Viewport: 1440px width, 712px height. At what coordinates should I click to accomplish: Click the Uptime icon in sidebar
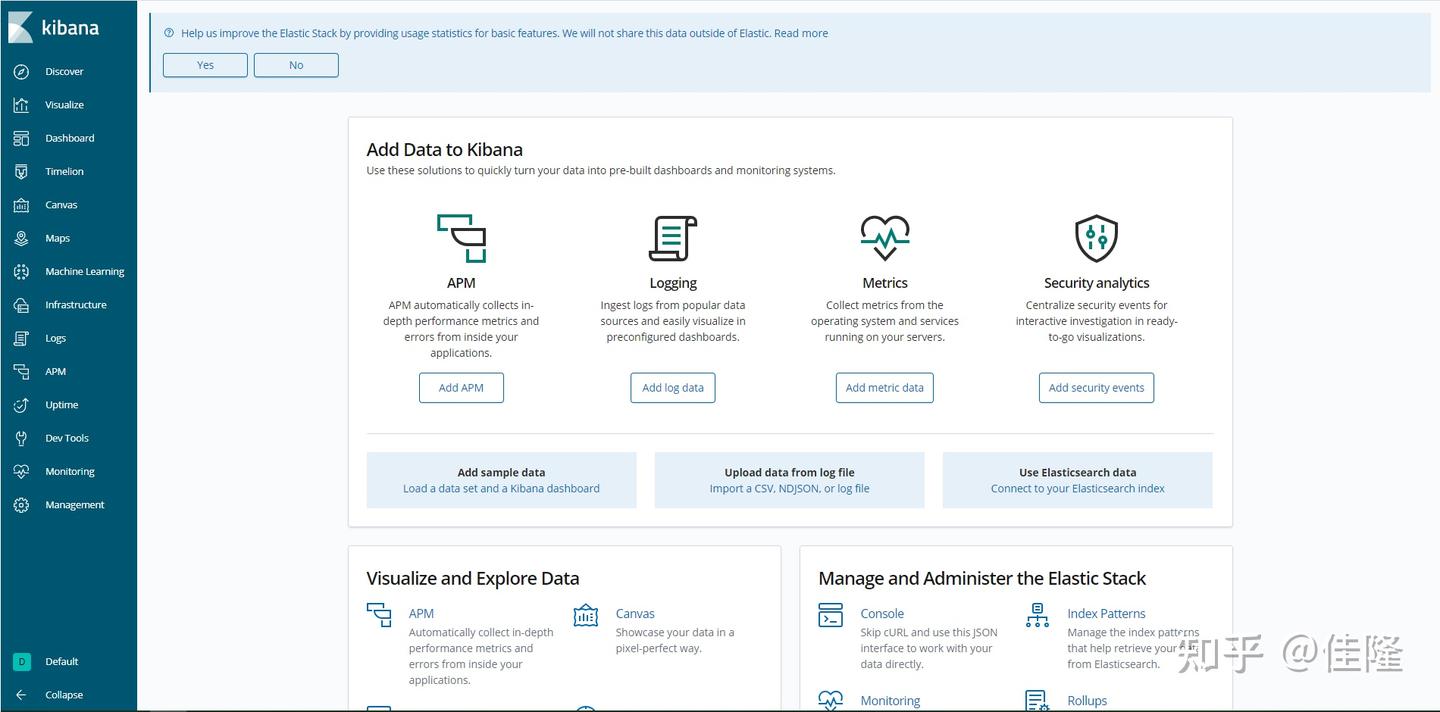coord(21,405)
